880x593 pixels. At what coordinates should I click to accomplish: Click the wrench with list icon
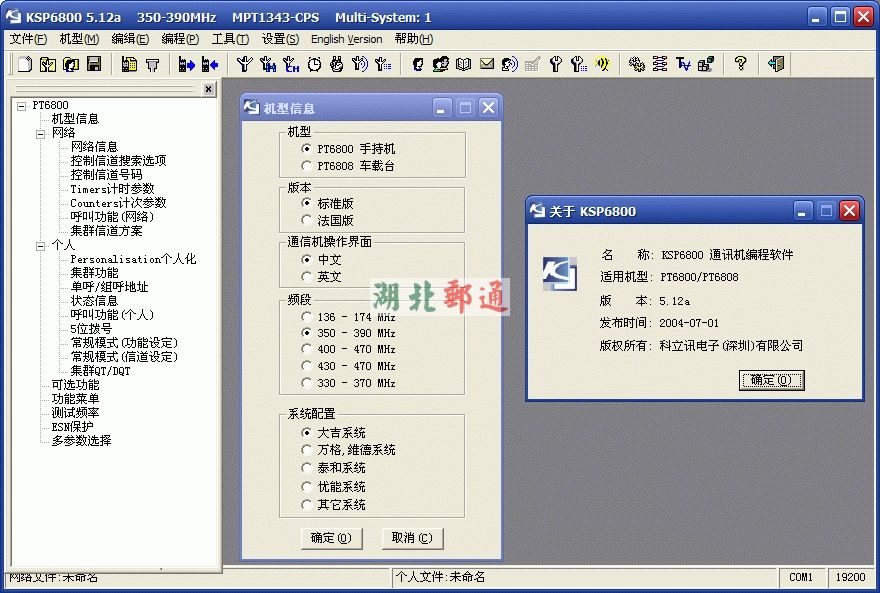(579, 64)
